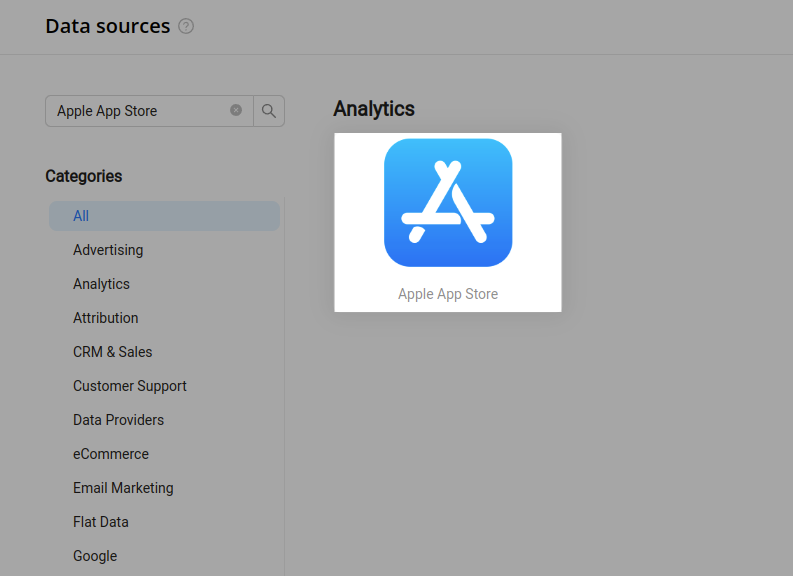Viewport: 793px width, 576px height.
Task: Choose the Flat Data category
Action: [x=101, y=521]
